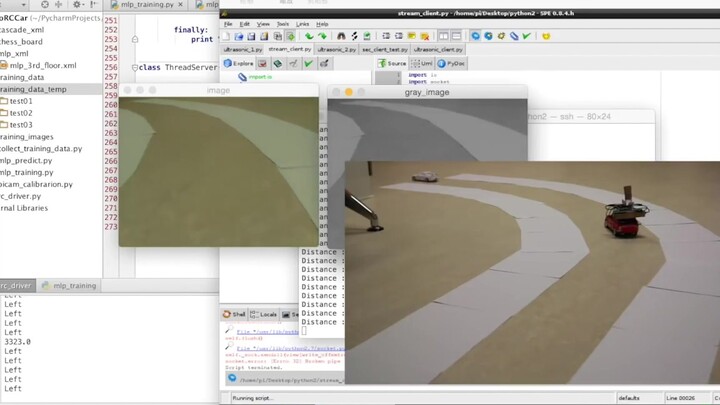Screen dimensions: 720x405
Task: Click 'Line 00026' in SPE status bar
Action: (681, 398)
